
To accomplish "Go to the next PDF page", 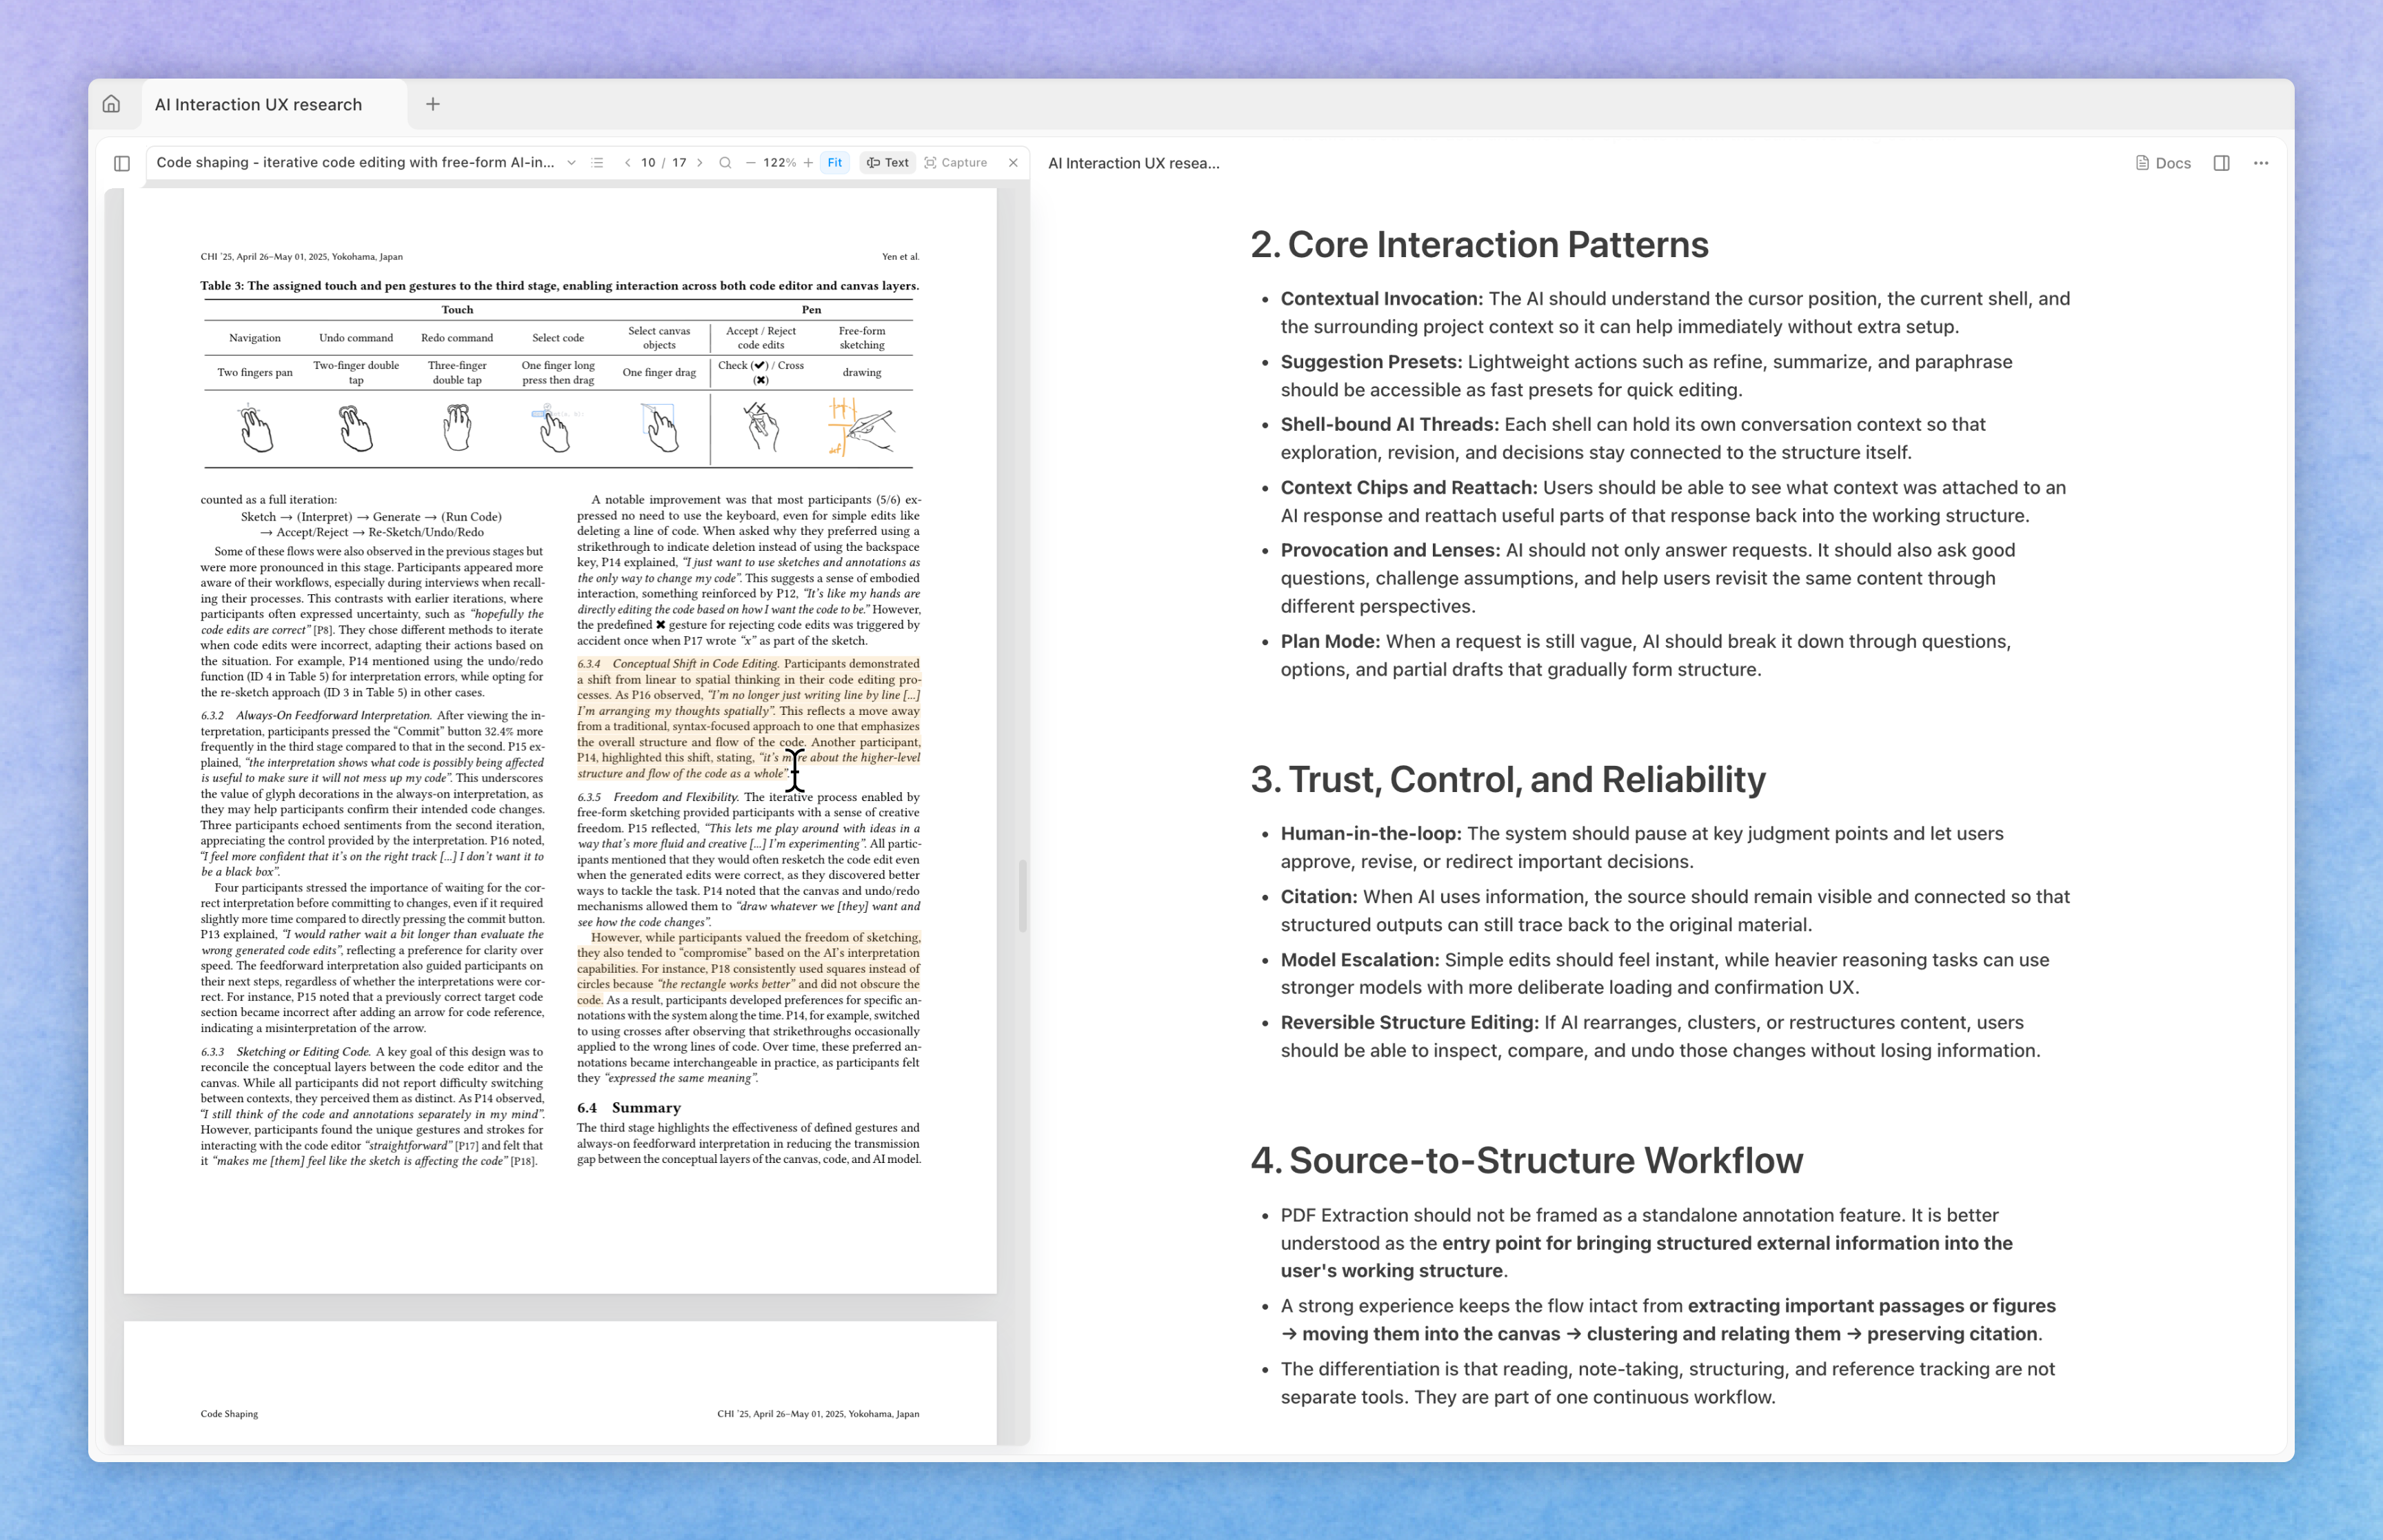I will point(700,162).
